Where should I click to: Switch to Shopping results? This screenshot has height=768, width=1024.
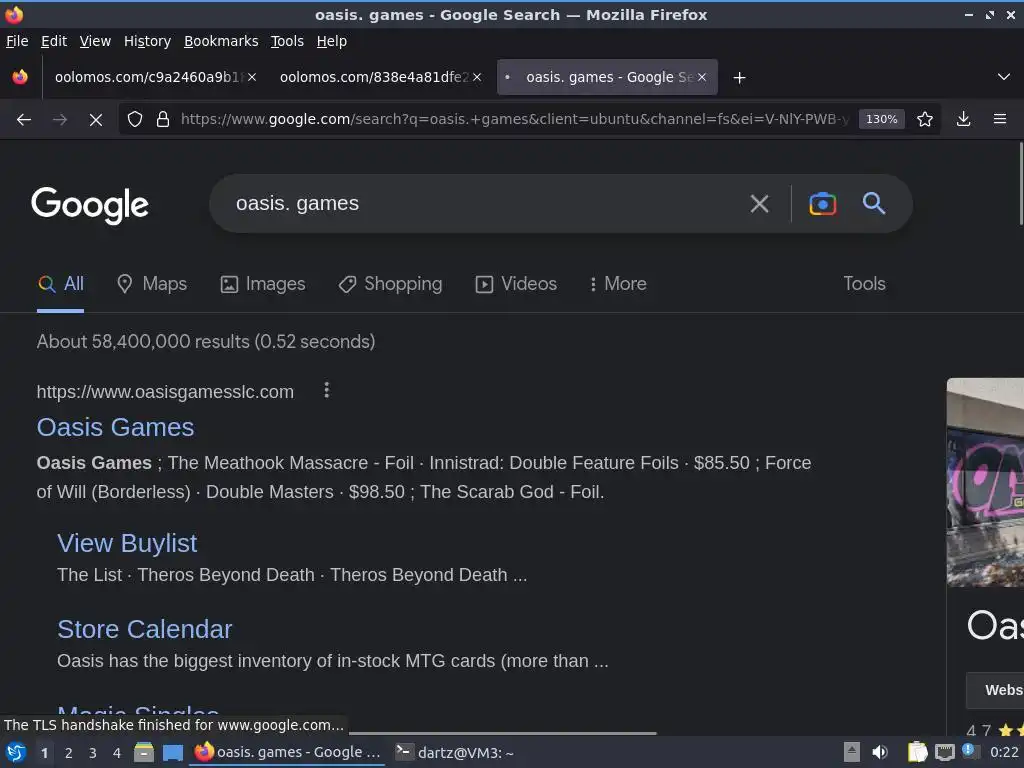[x=391, y=283]
